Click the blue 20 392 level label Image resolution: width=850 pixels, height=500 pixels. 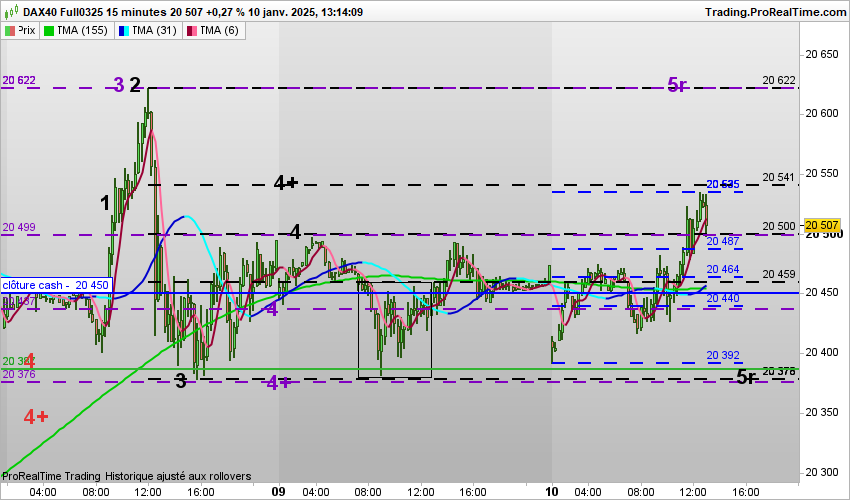(x=723, y=355)
